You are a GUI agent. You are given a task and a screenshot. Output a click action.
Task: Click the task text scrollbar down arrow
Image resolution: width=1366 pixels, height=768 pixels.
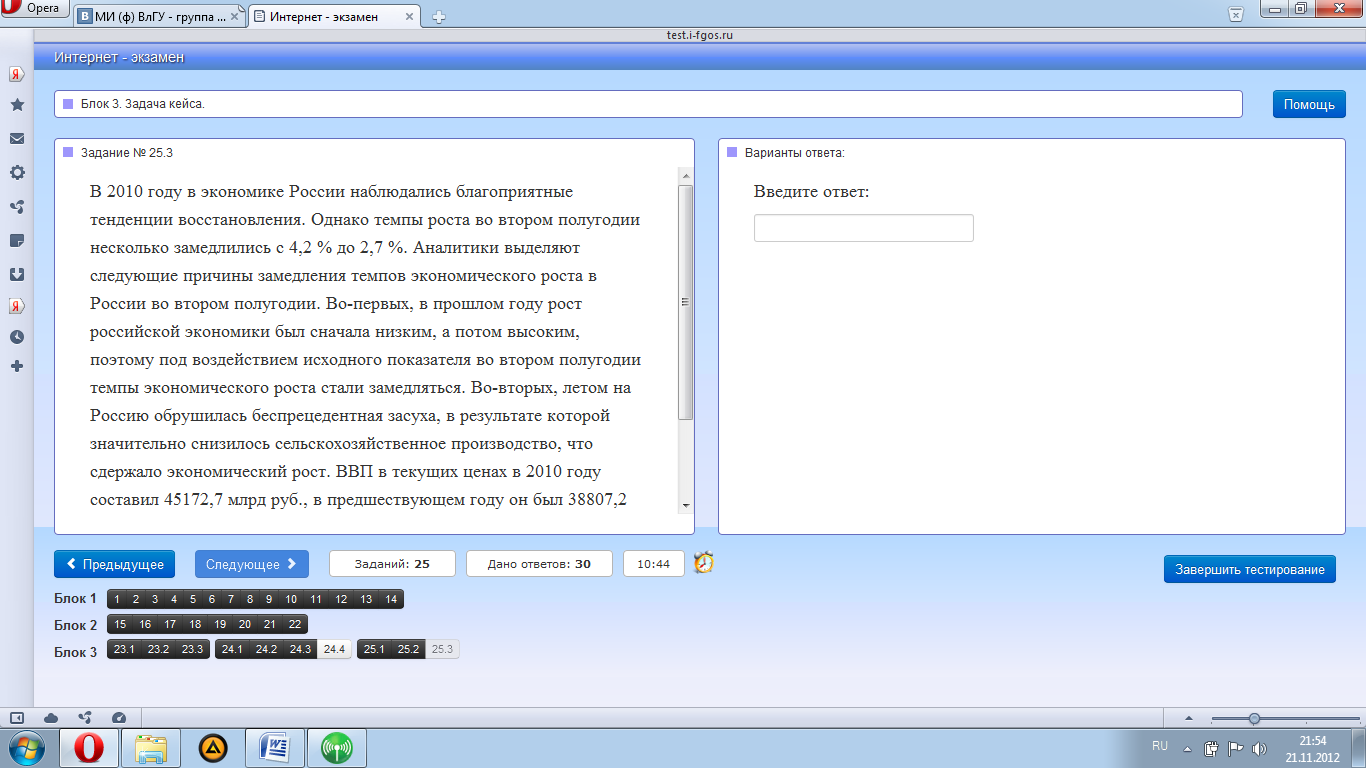pyautogui.click(x=686, y=506)
